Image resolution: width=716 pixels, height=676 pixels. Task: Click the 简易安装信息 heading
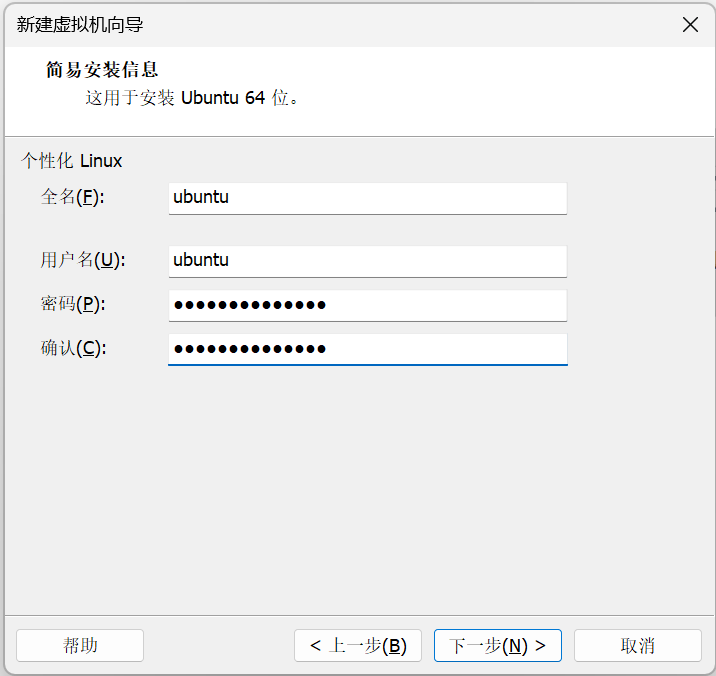click(x=102, y=70)
